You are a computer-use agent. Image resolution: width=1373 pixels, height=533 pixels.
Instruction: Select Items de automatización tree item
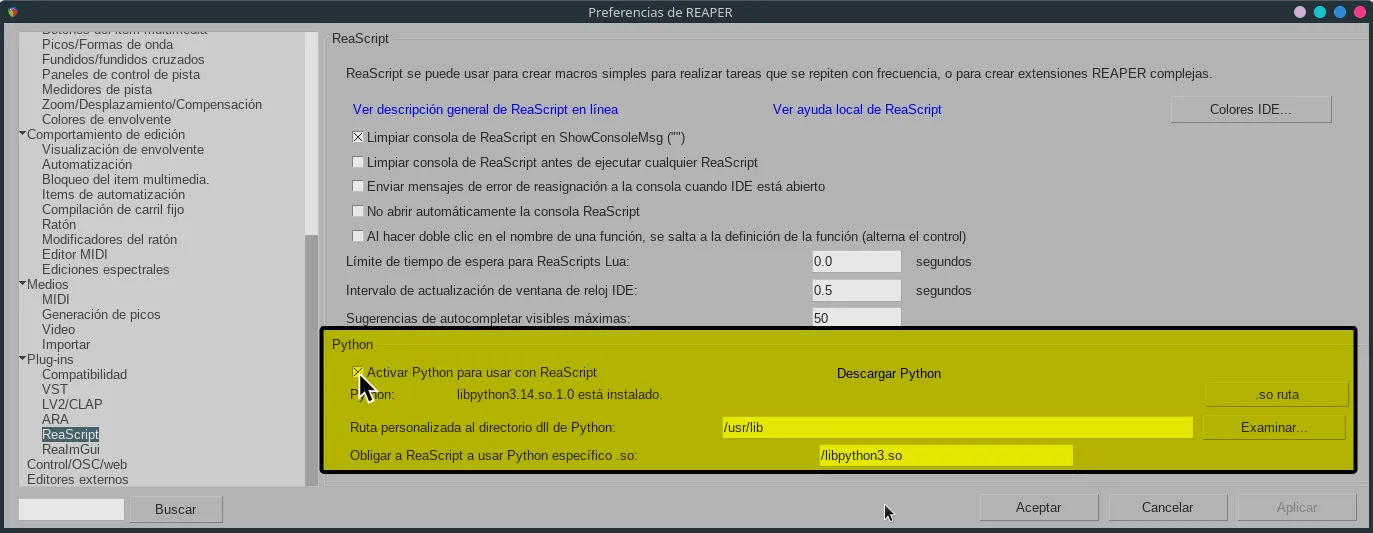(113, 195)
